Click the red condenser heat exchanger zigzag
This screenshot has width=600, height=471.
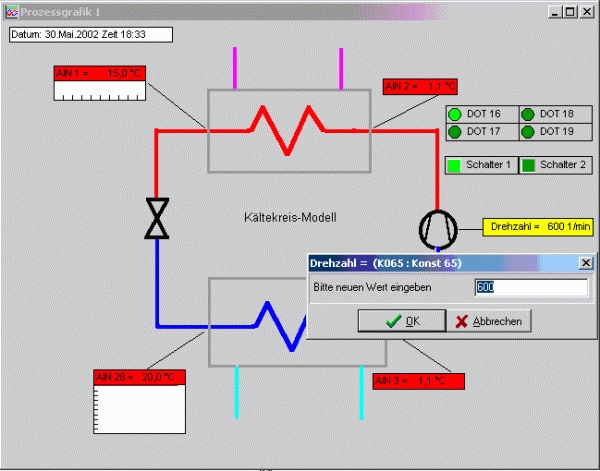[x=287, y=130]
